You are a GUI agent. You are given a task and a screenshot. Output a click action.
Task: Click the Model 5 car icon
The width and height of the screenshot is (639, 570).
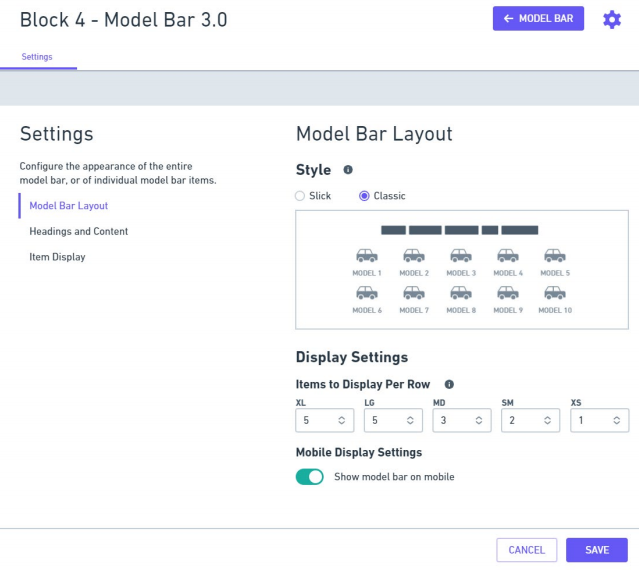(554, 256)
